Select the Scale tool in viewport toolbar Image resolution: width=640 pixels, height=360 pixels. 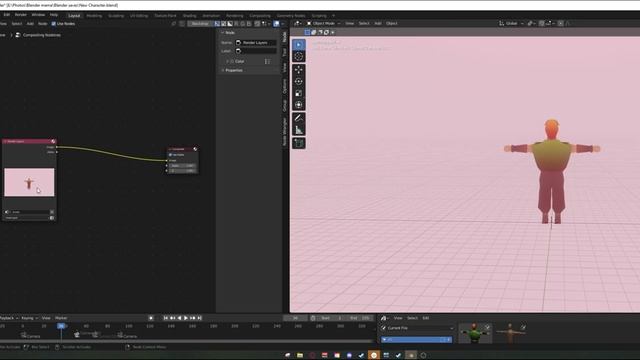tap(299, 93)
